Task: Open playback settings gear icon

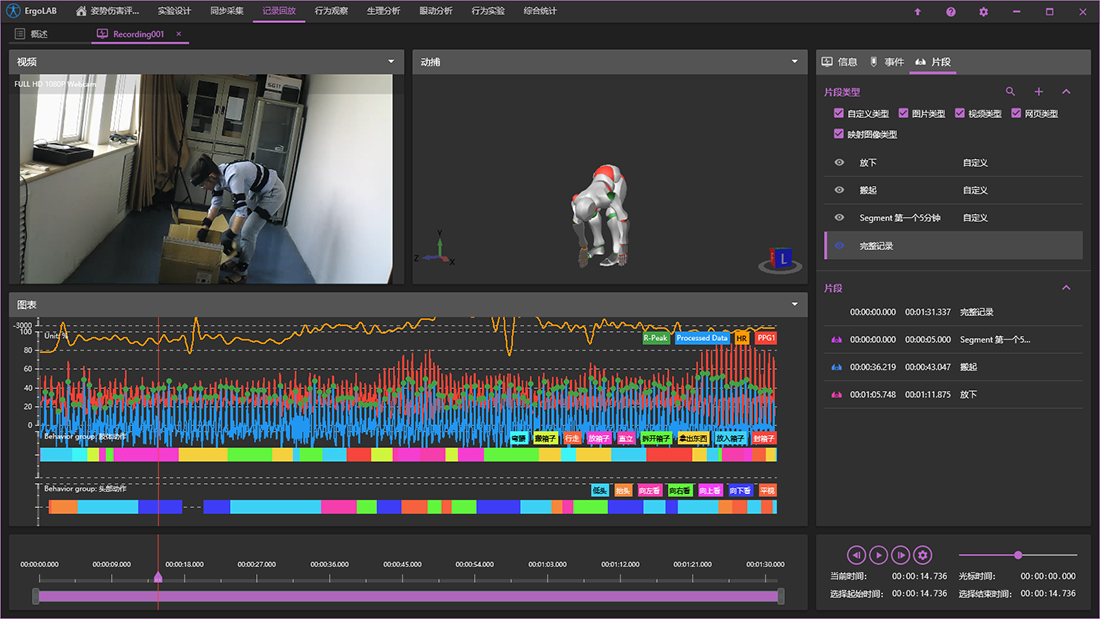Action: click(923, 555)
